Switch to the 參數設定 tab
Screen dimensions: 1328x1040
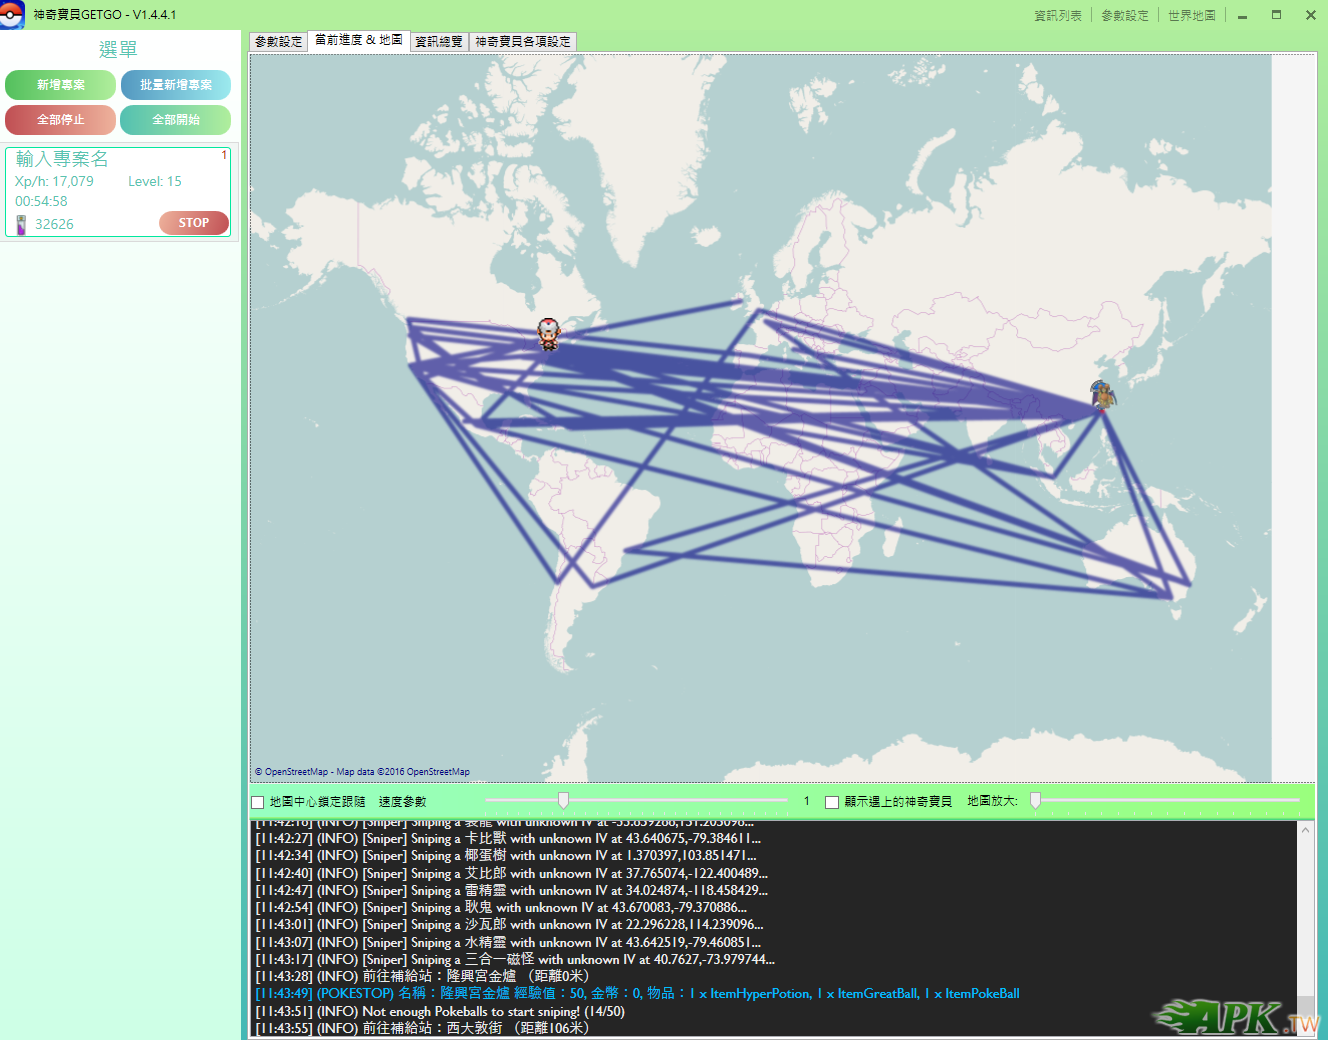click(x=278, y=41)
